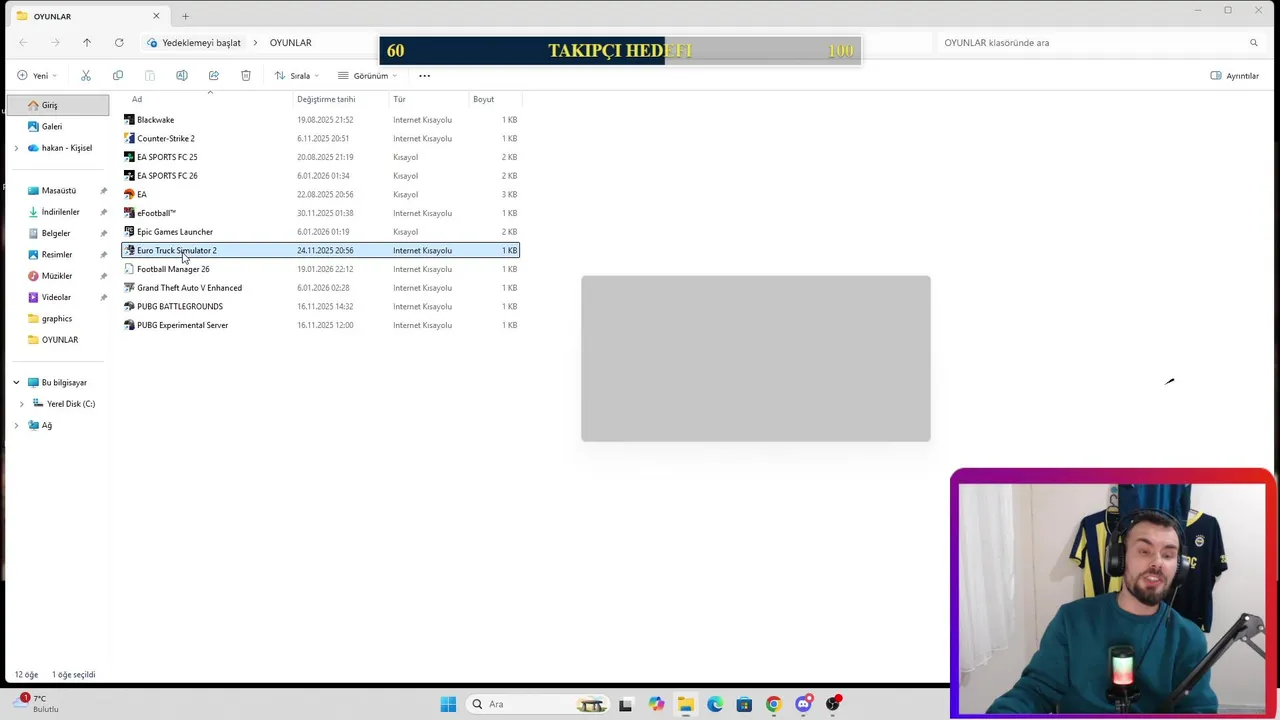Close the OYUNLAR tab
This screenshot has height=720, width=1280.
coord(156,16)
